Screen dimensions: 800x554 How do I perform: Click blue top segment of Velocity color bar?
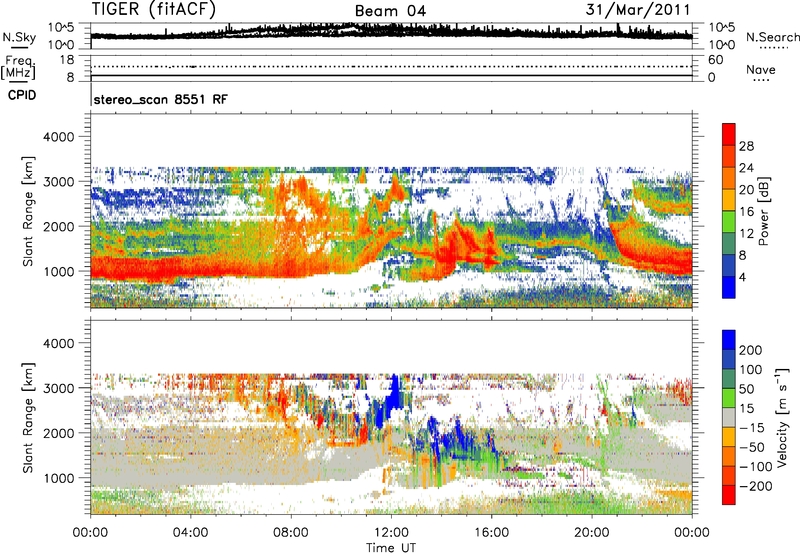(729, 340)
